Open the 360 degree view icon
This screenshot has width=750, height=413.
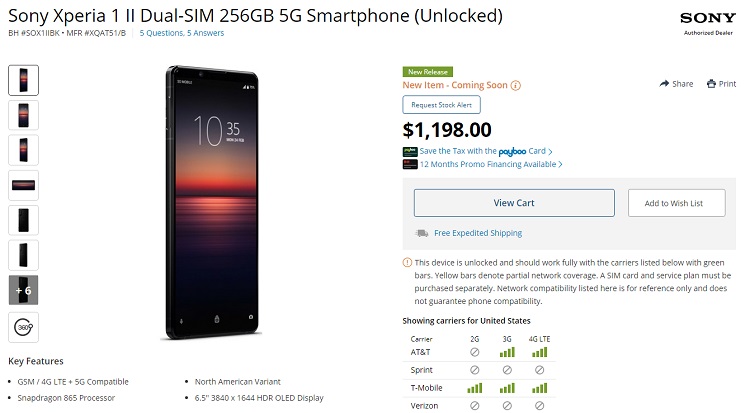pos(23,327)
